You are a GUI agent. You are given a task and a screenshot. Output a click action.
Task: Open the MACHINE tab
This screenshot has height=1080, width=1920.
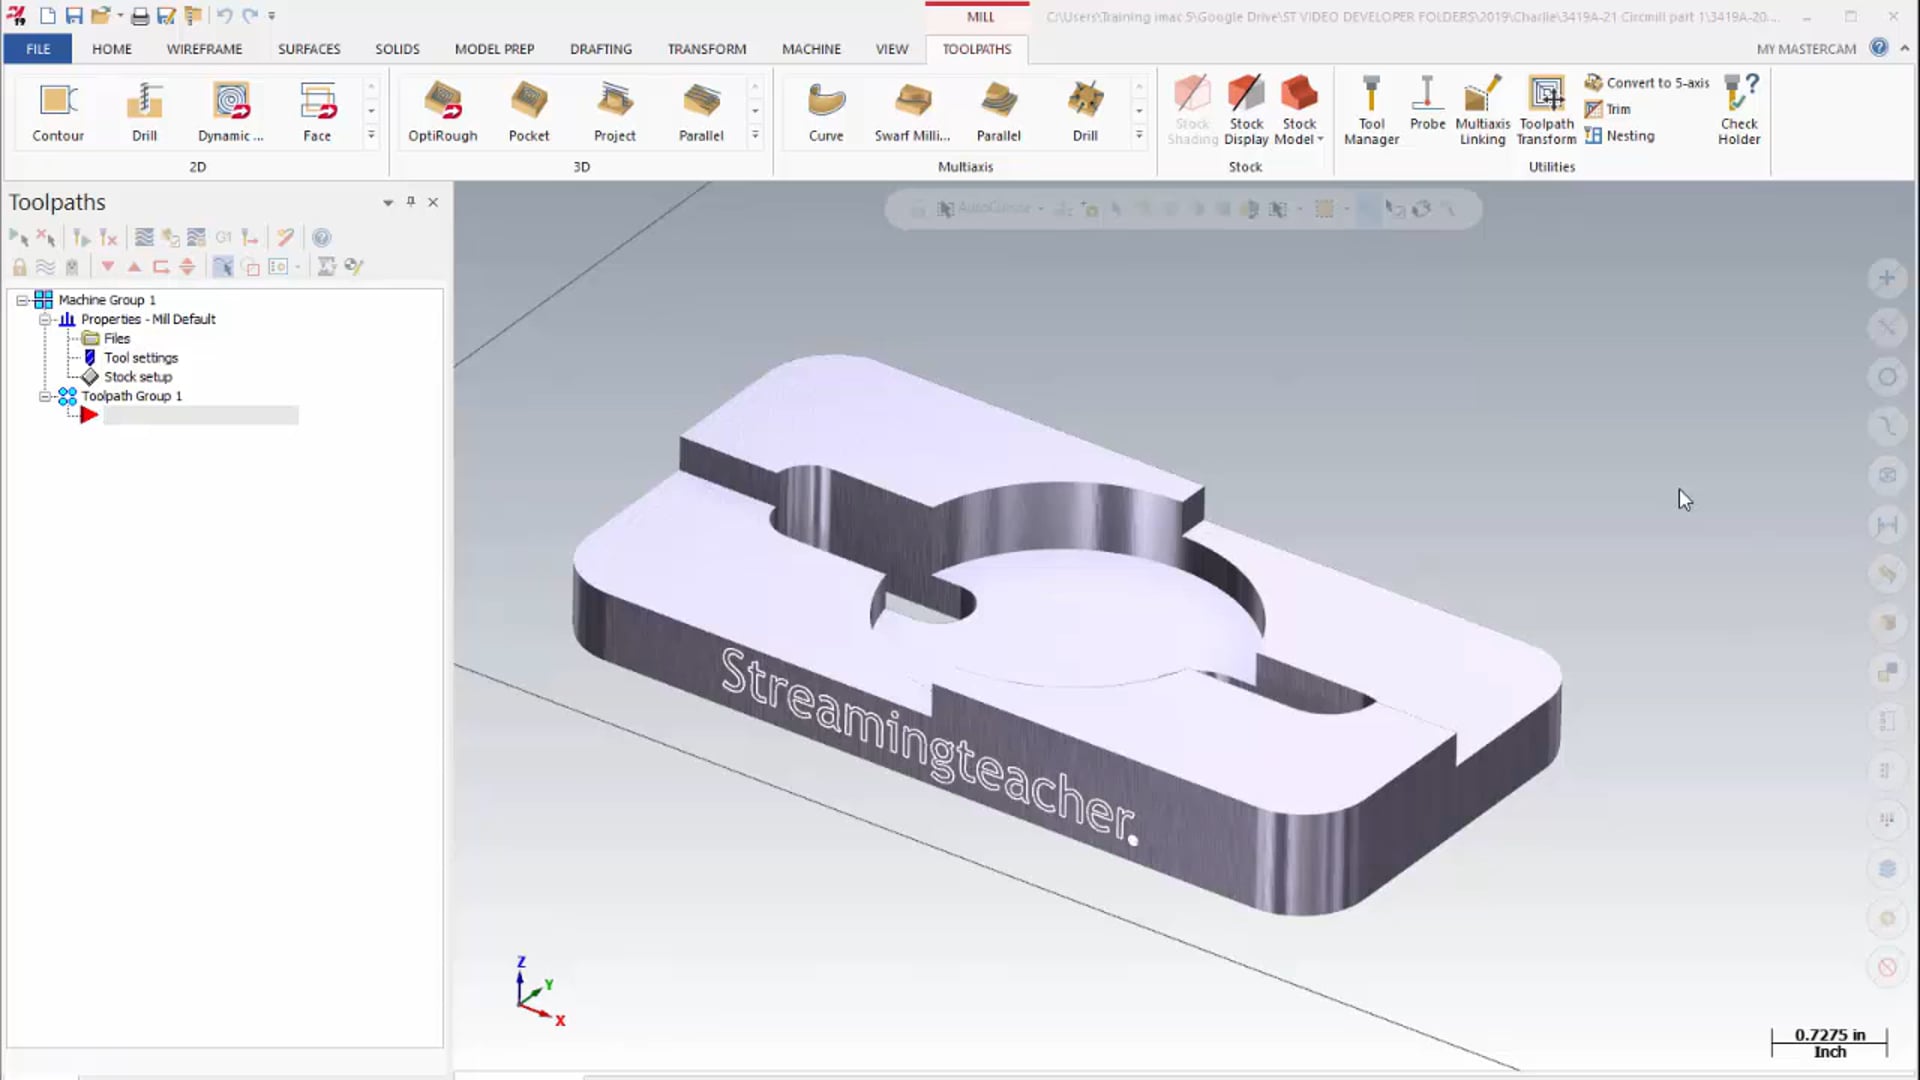click(811, 49)
